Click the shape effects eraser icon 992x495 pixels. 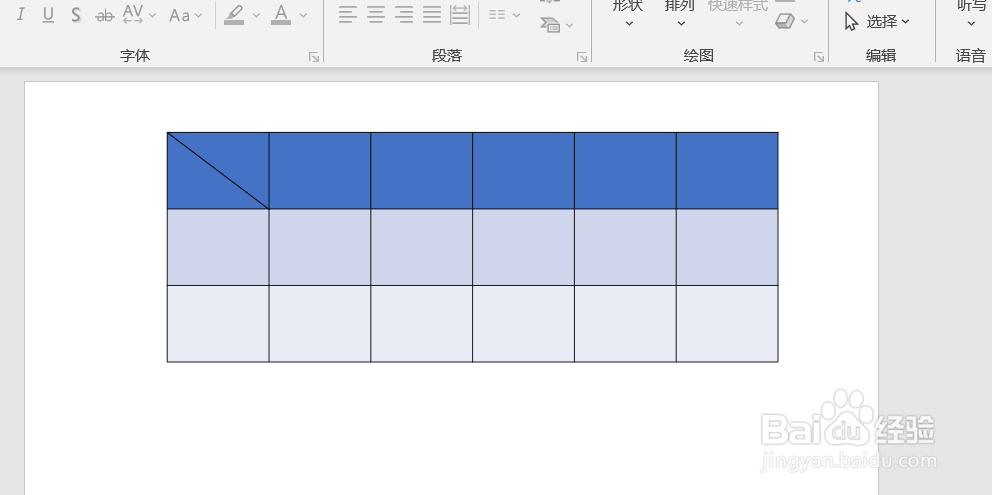pyautogui.click(x=791, y=22)
